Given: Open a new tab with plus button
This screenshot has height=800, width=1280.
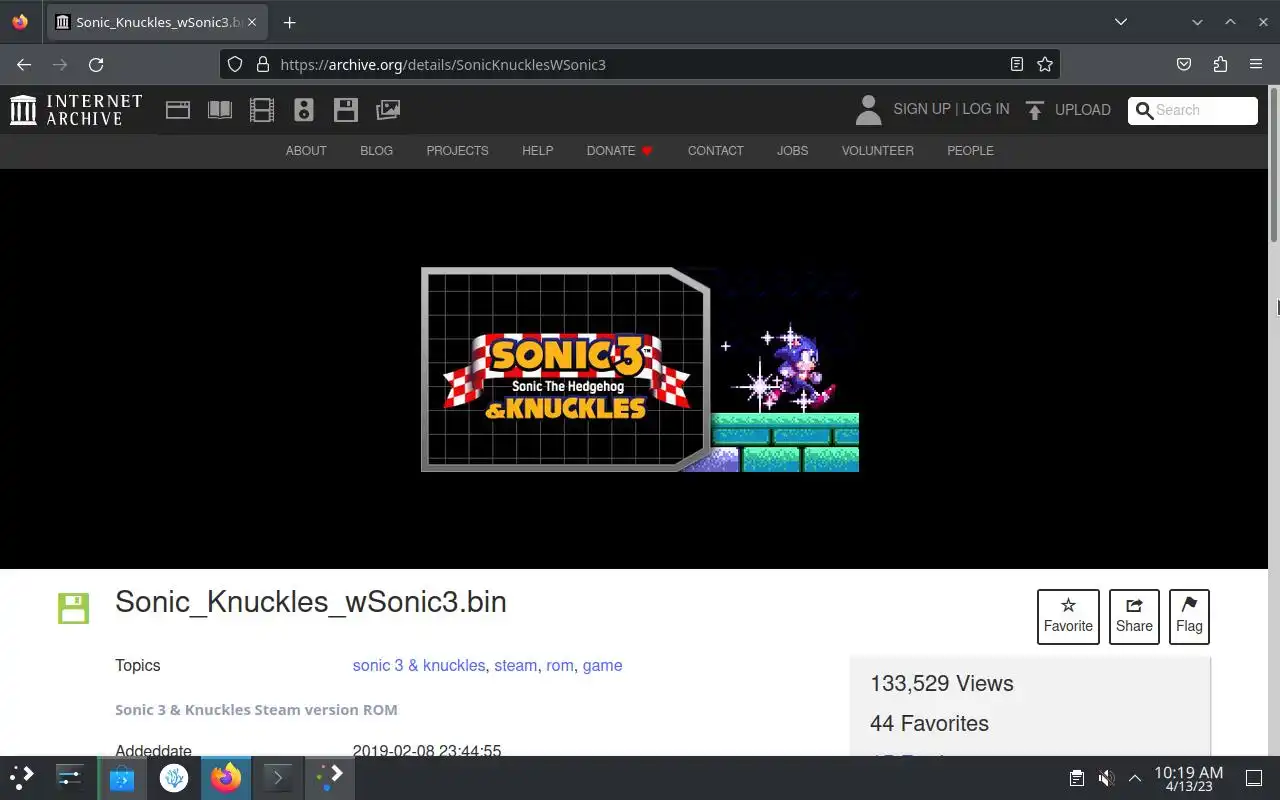Looking at the screenshot, I should click(x=289, y=22).
